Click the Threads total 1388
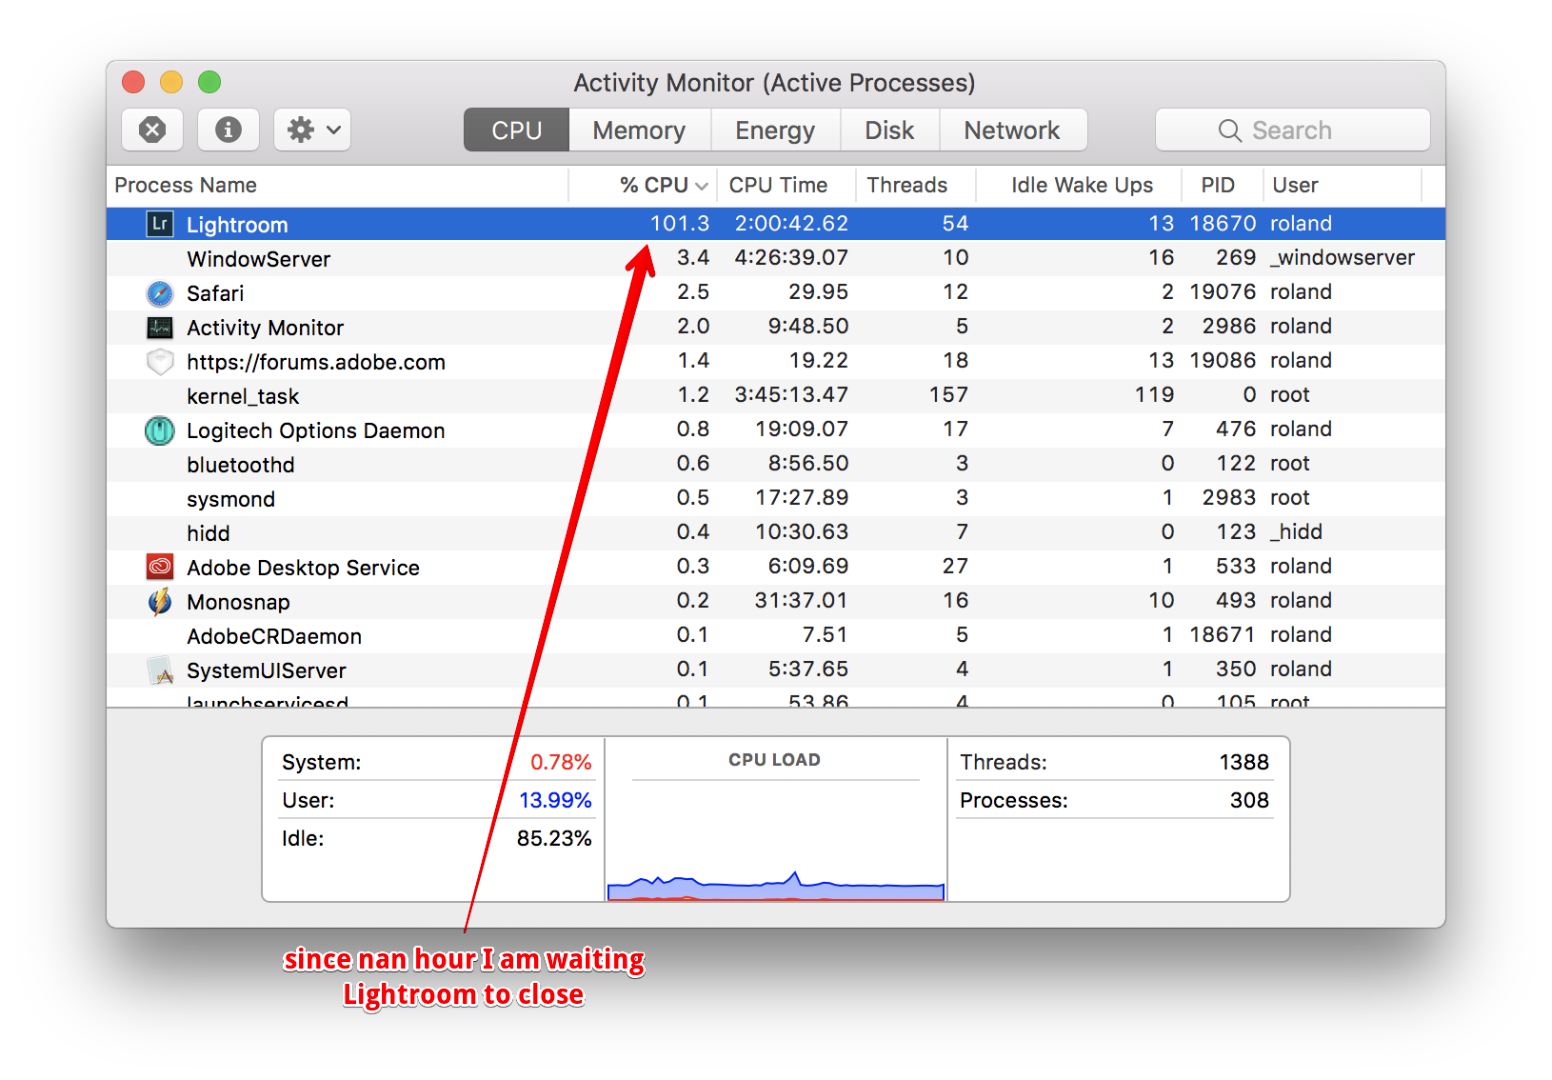This screenshot has height=1080, width=1552. [x=1244, y=762]
